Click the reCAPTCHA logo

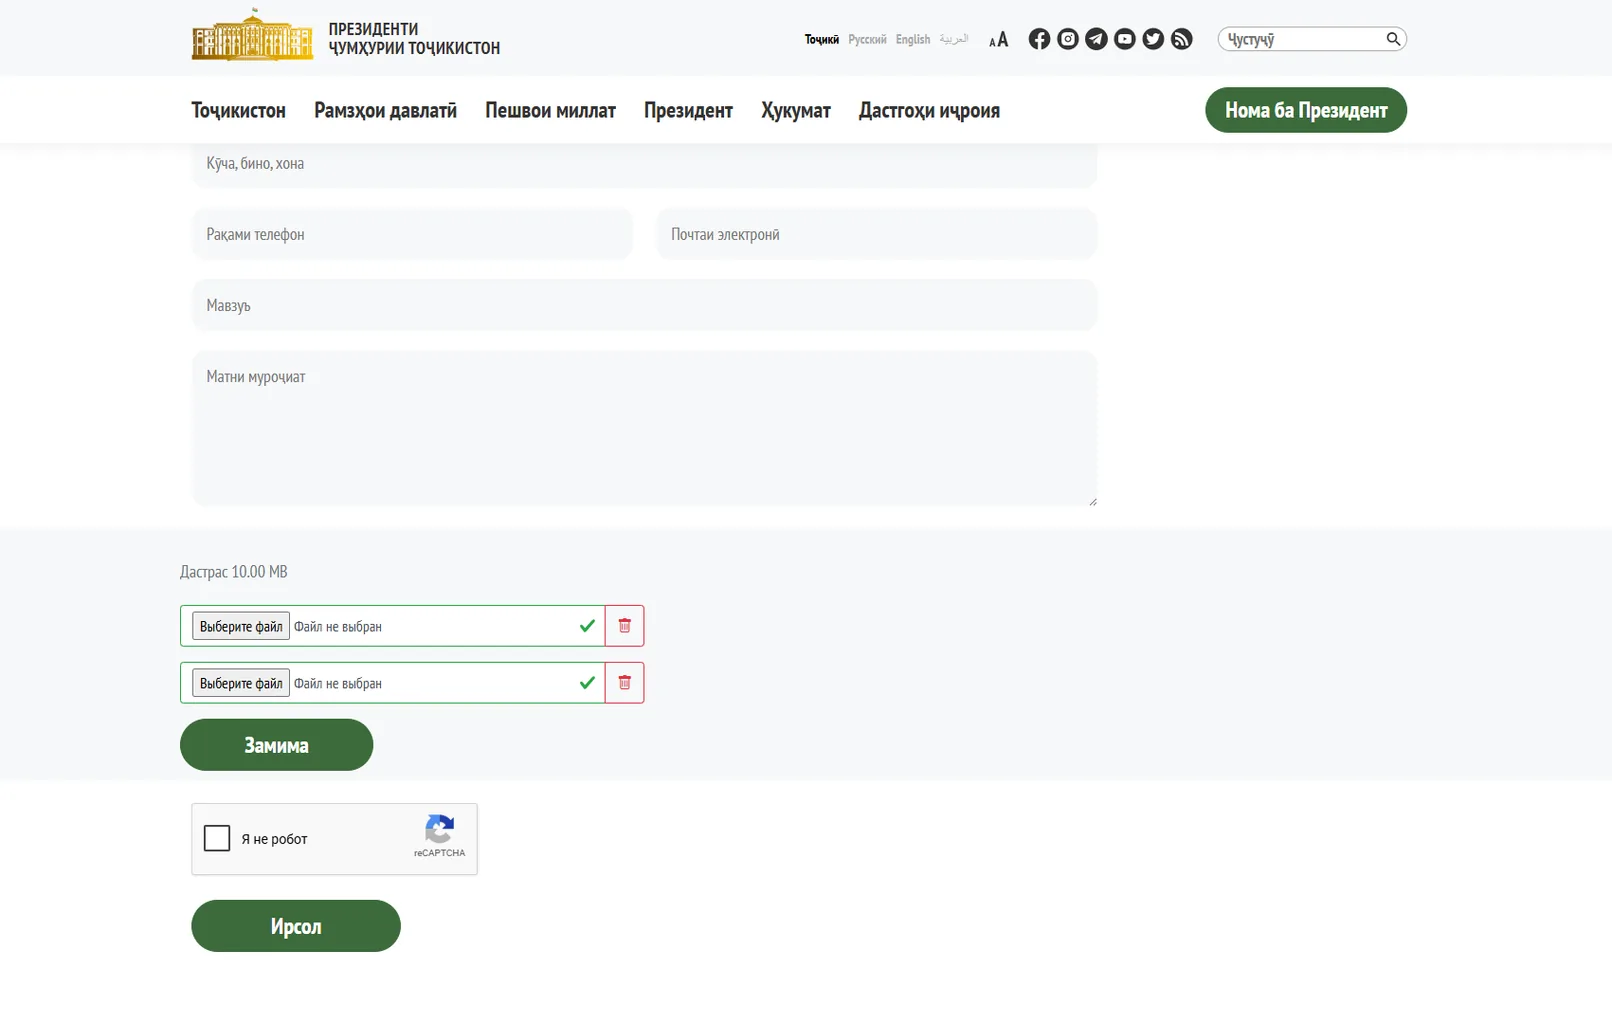click(x=439, y=830)
